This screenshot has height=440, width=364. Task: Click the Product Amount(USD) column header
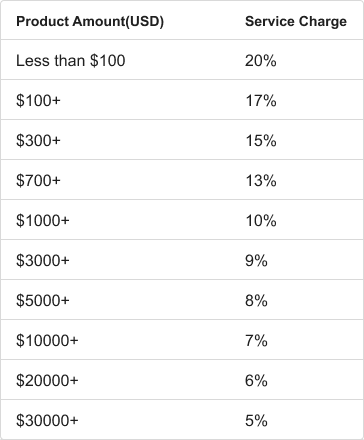click(x=90, y=21)
